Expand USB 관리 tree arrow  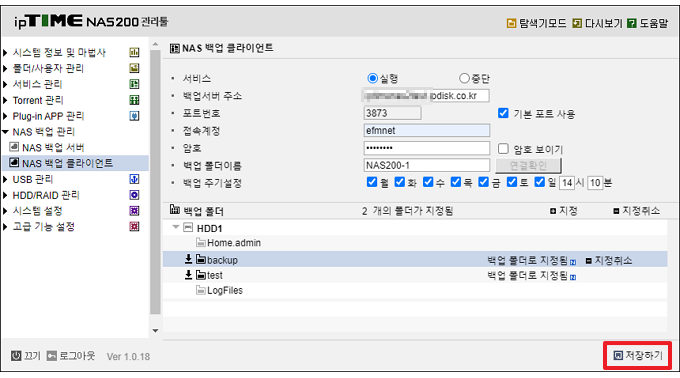tap(5, 179)
